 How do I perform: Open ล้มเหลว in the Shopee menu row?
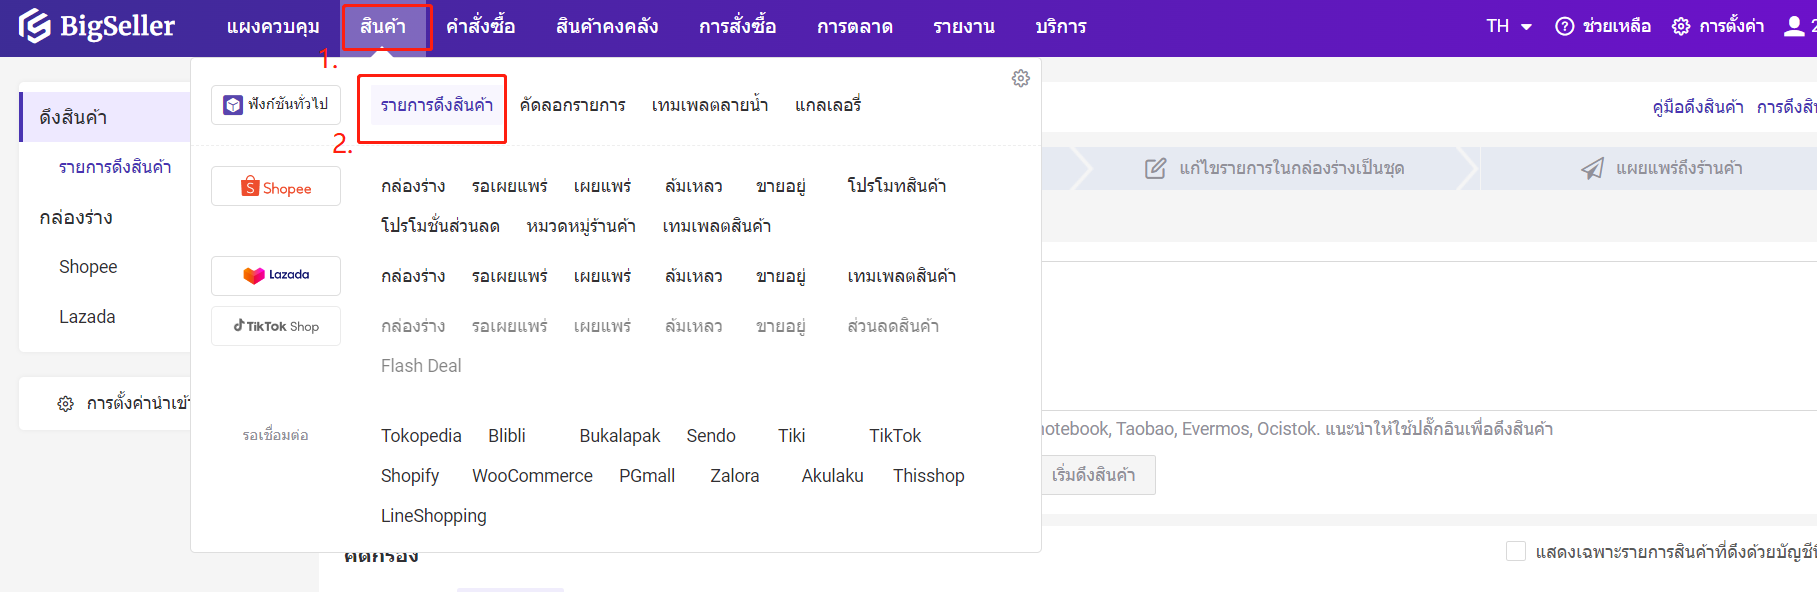pos(694,186)
